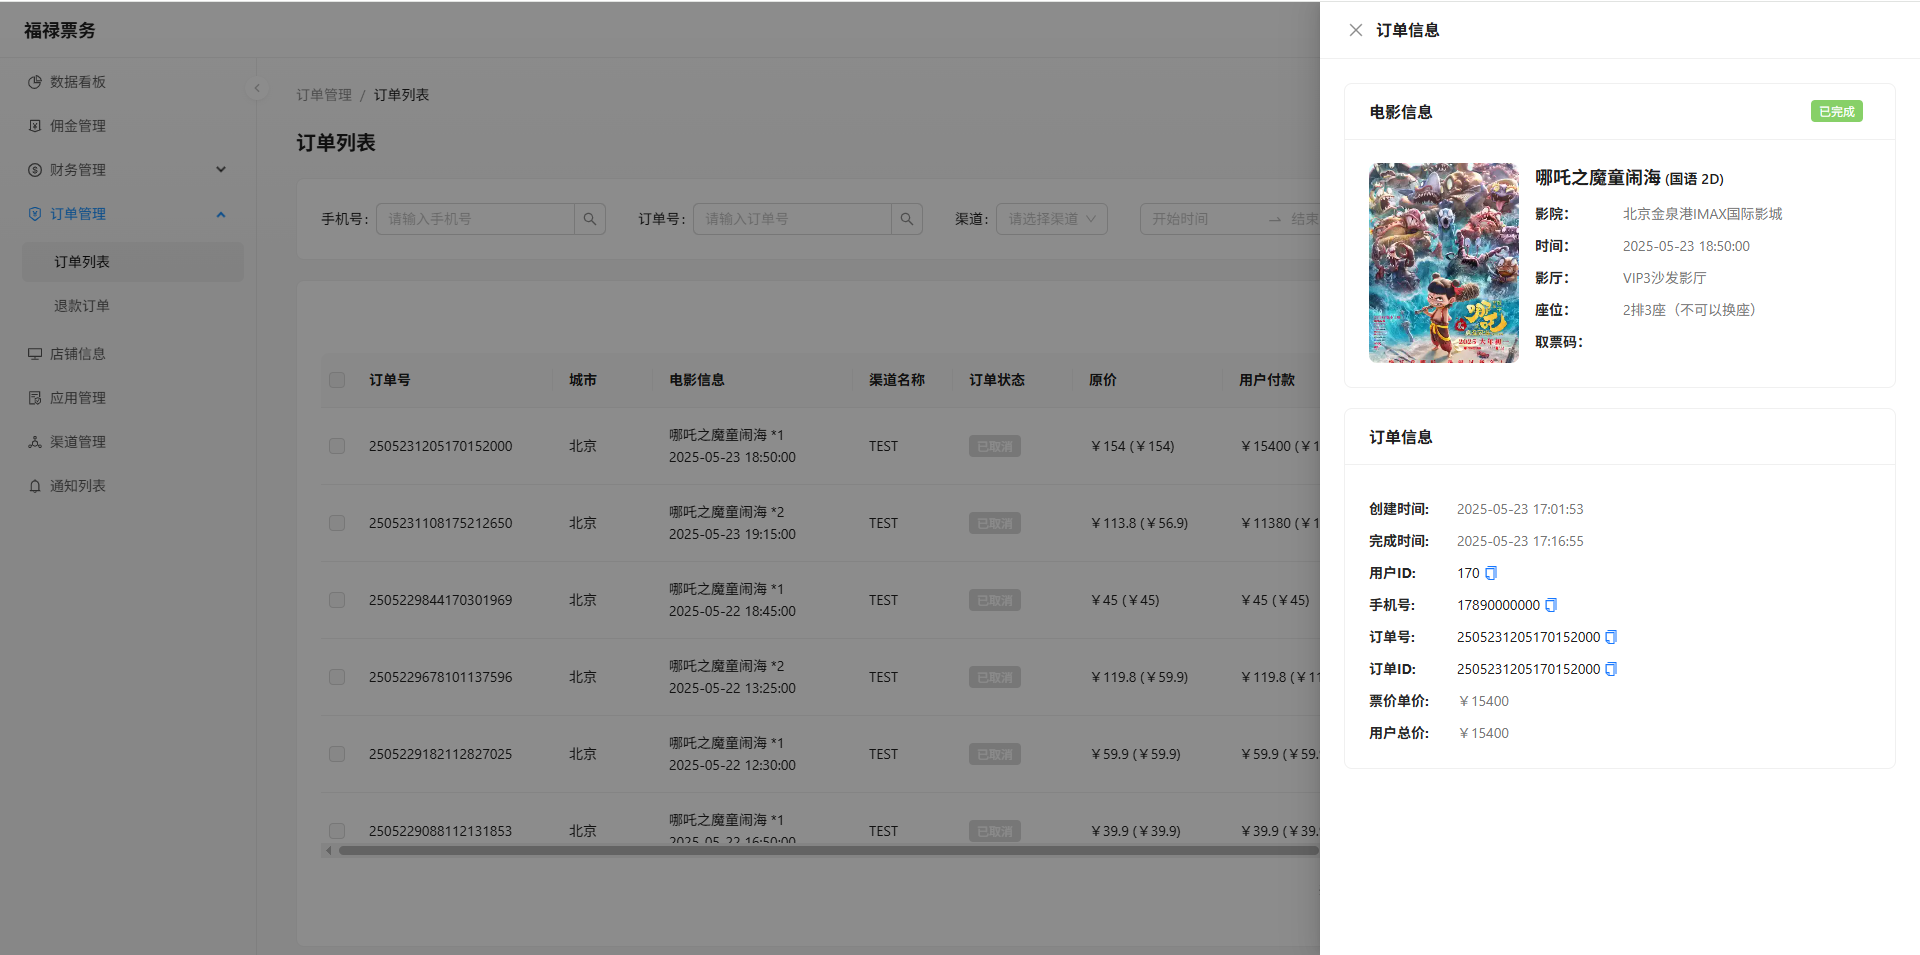This screenshot has width=1920, height=955.
Task: Check the box for order 2505231205170152000
Action: coord(337,446)
